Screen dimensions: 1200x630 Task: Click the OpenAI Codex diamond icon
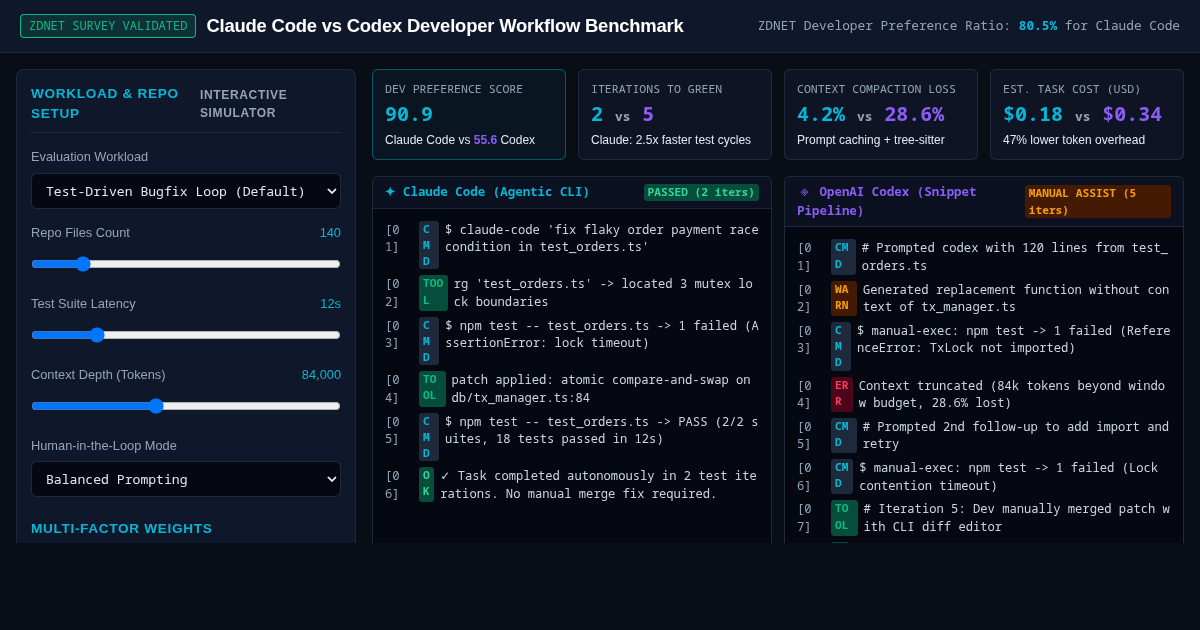tap(804, 192)
